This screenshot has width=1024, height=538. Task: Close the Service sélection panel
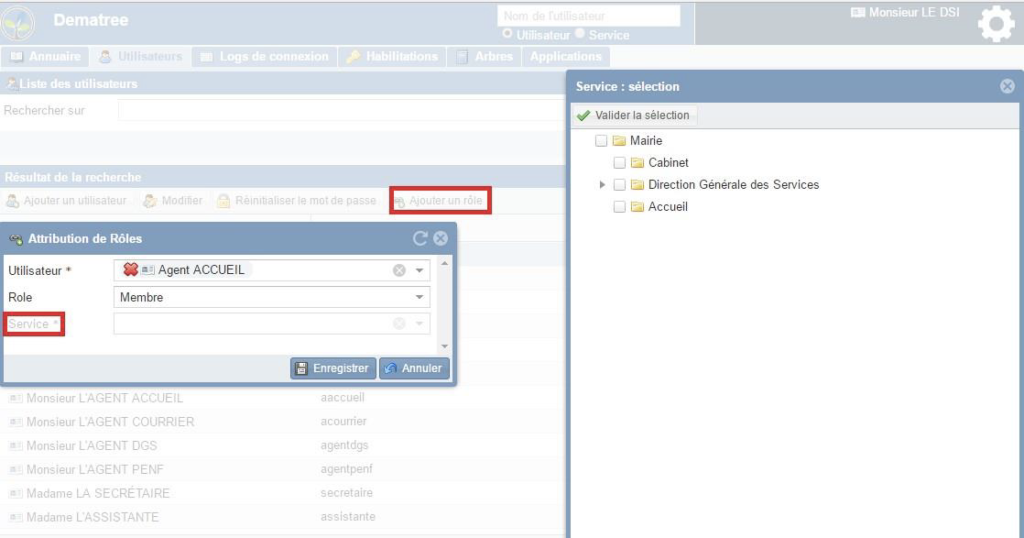1007,86
